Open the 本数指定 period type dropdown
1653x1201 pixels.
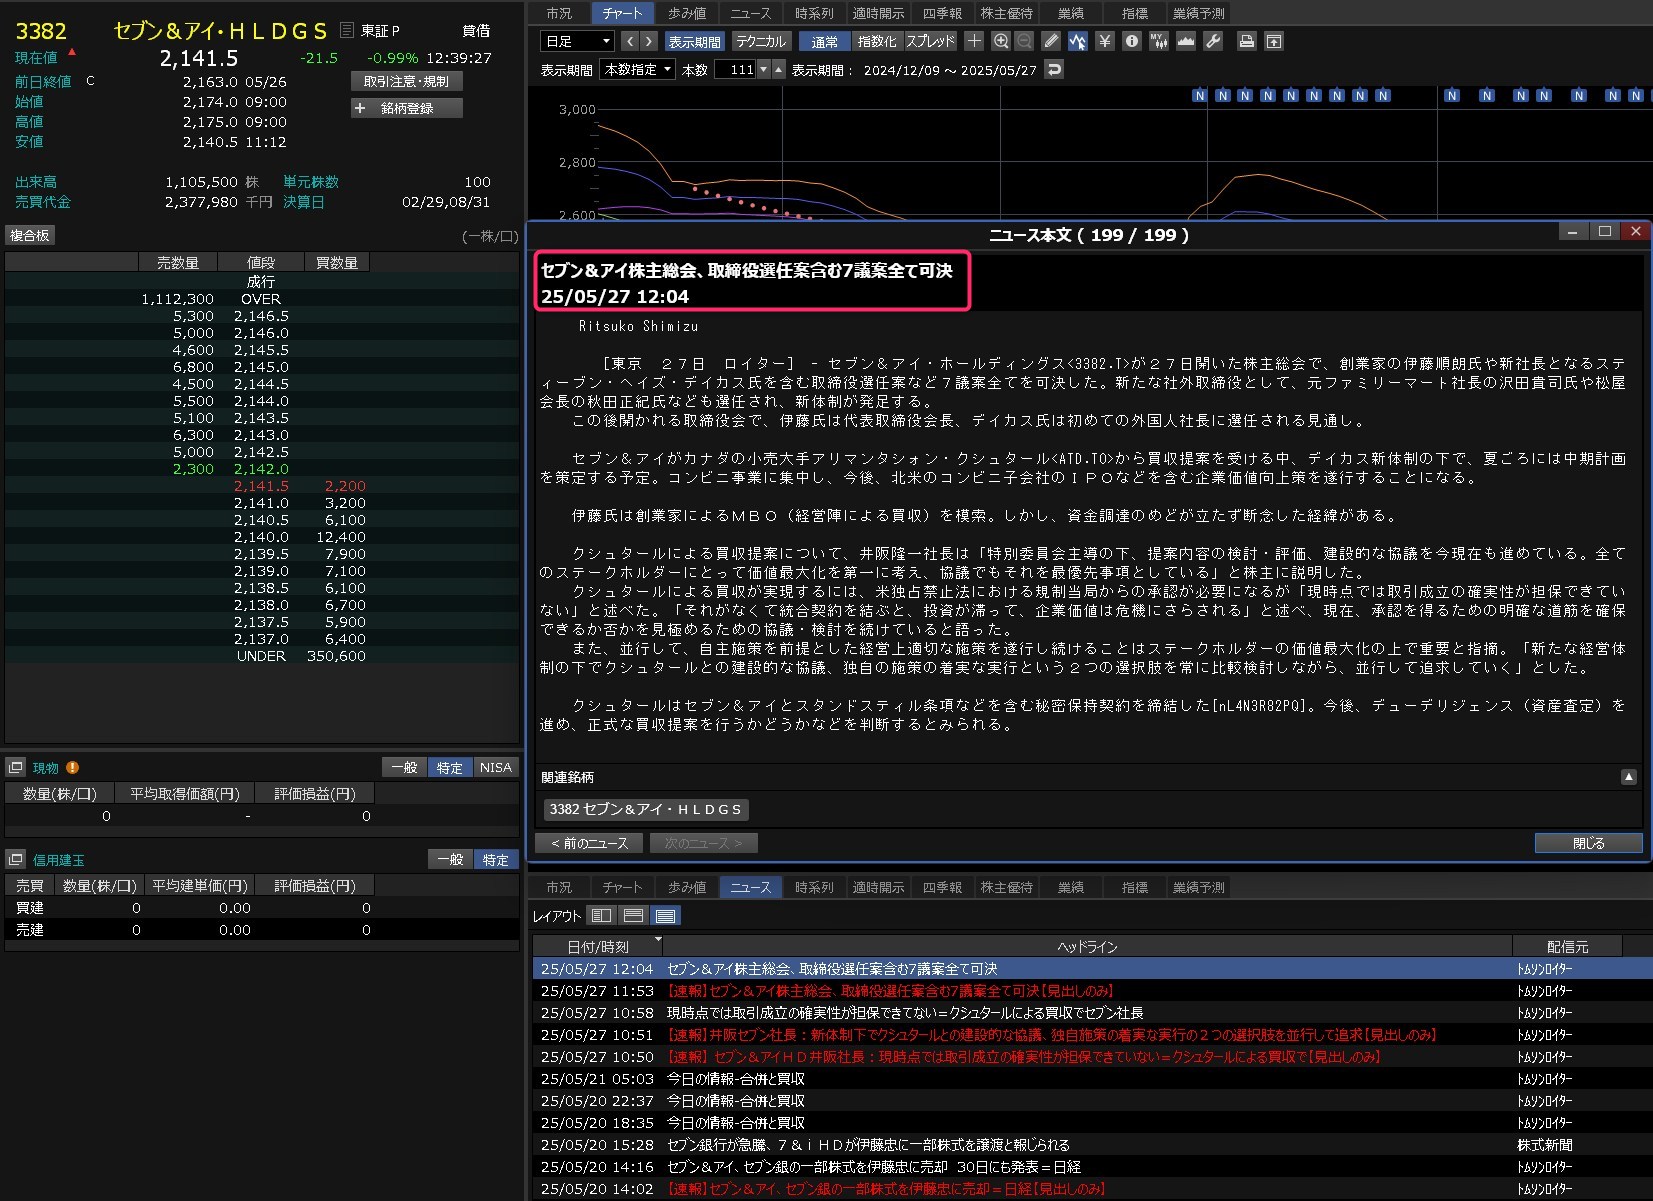638,69
